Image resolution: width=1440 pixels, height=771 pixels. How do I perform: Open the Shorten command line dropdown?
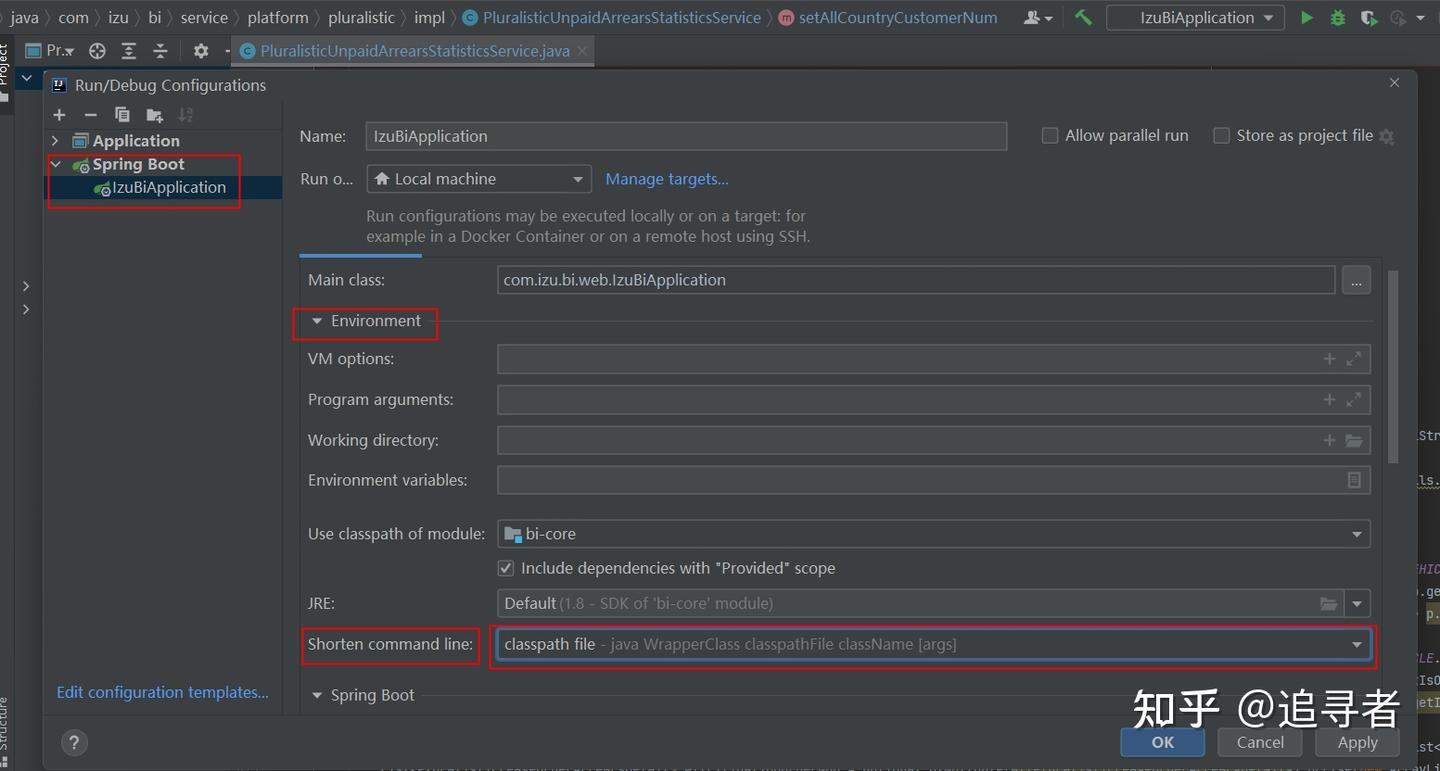pos(1357,644)
